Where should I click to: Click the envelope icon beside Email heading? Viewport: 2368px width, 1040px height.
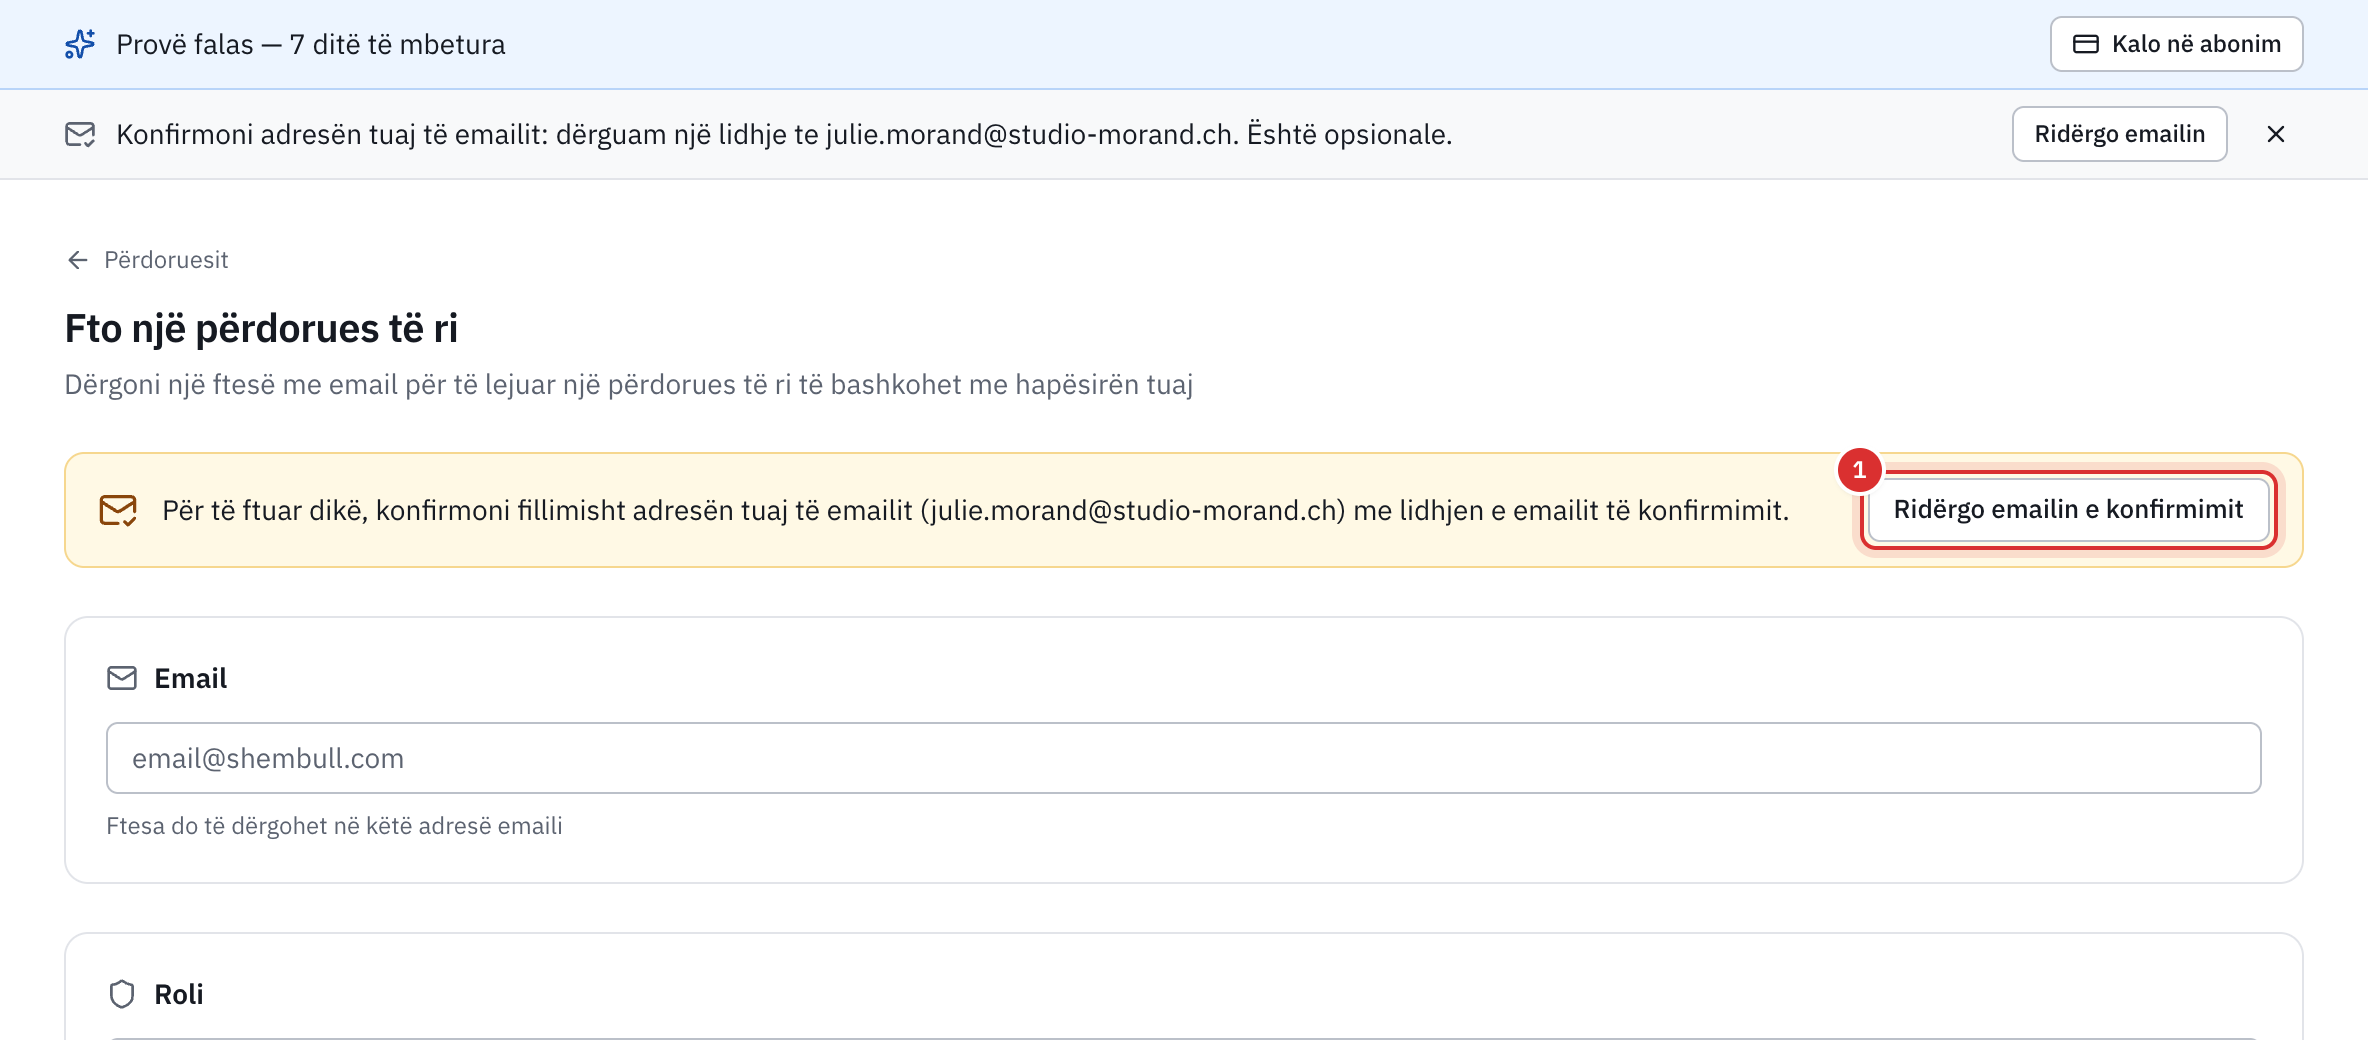pos(122,678)
